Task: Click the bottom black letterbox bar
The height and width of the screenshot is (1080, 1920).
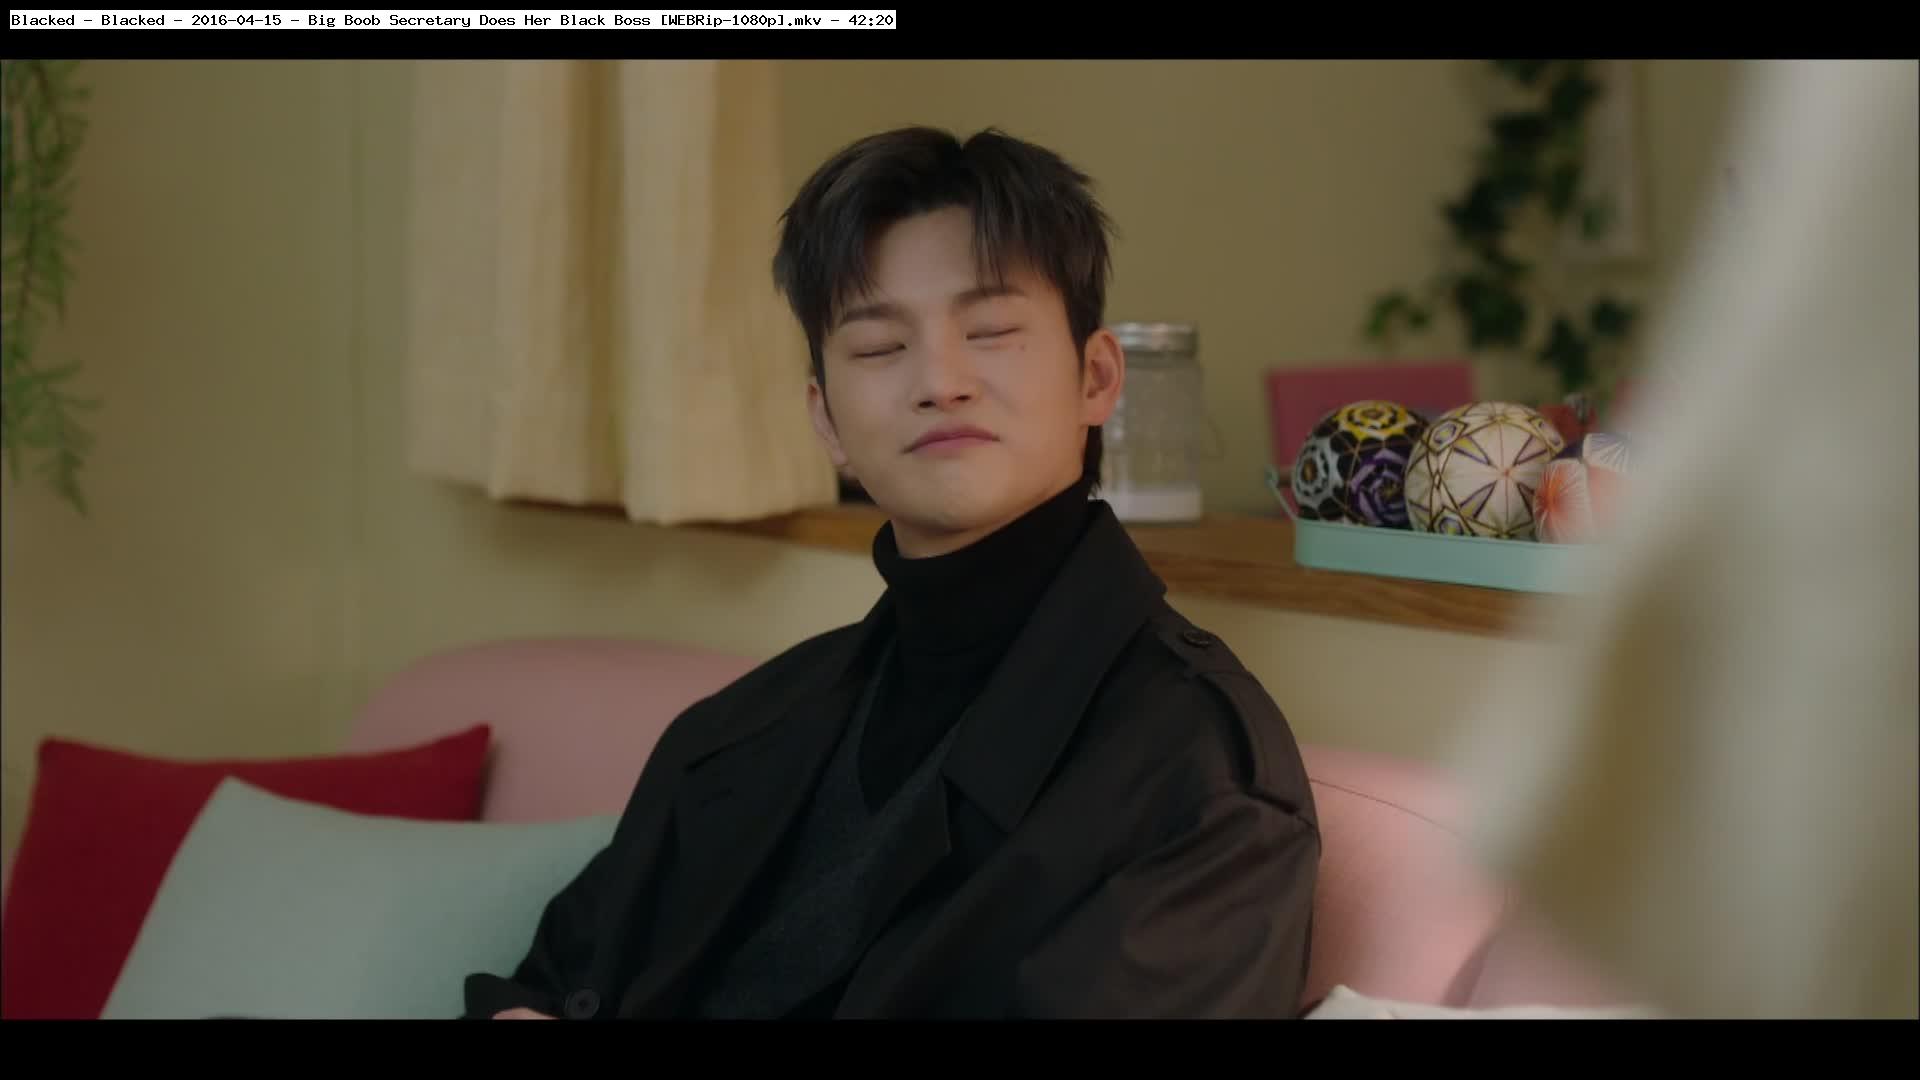Action: pos(960,1050)
